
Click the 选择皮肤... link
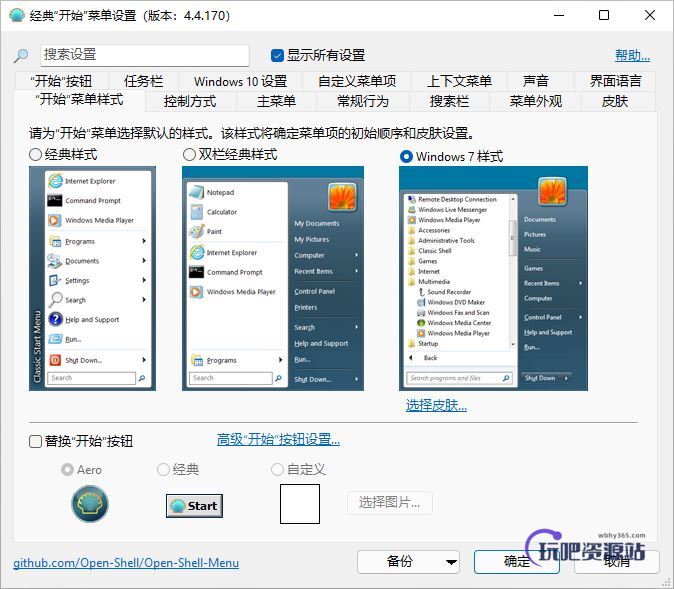click(436, 405)
